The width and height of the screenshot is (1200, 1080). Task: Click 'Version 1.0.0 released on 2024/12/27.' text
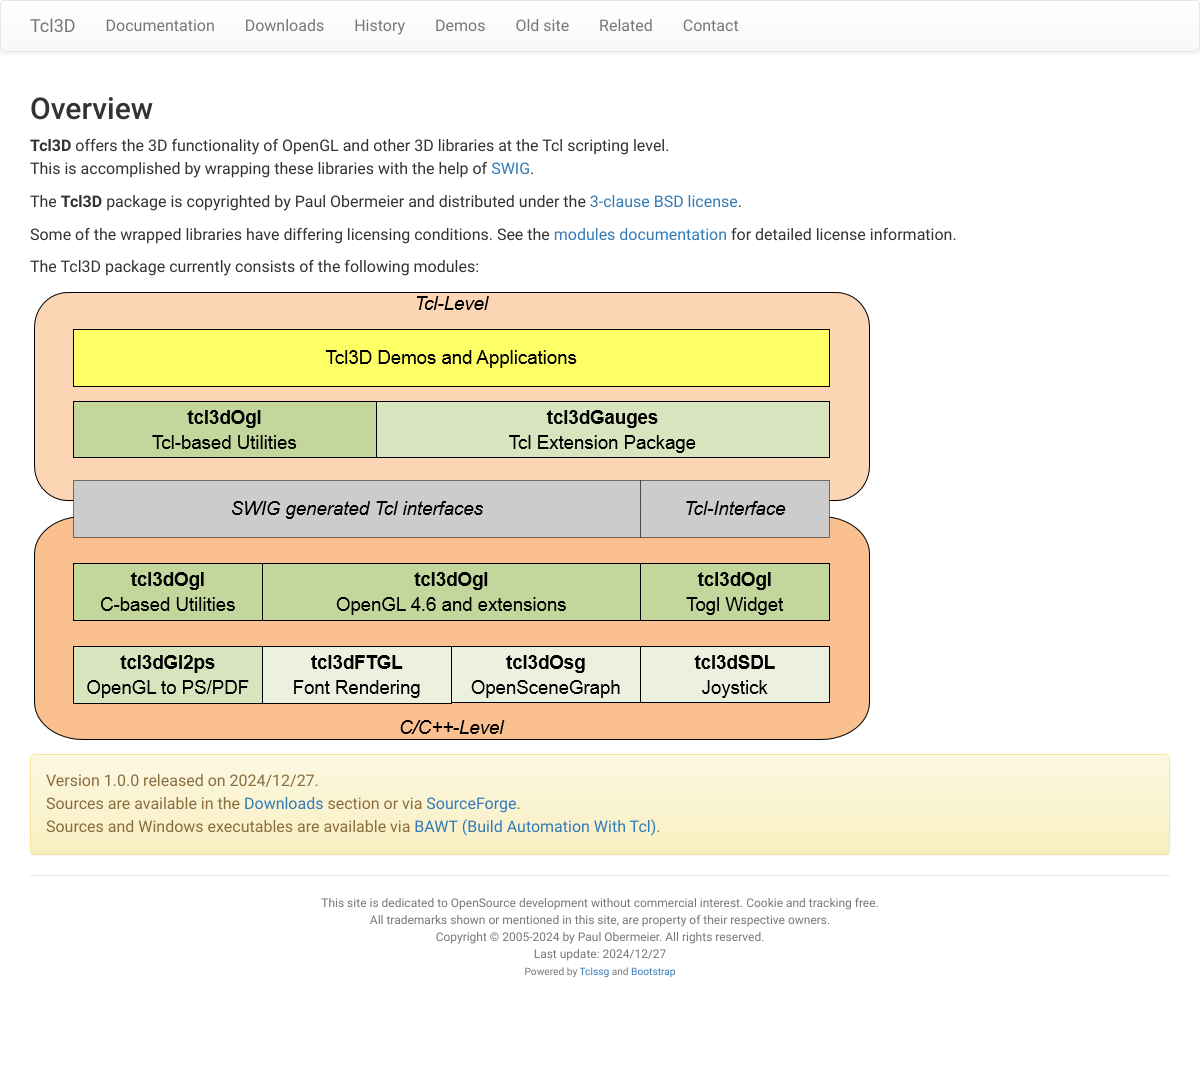click(x=182, y=781)
